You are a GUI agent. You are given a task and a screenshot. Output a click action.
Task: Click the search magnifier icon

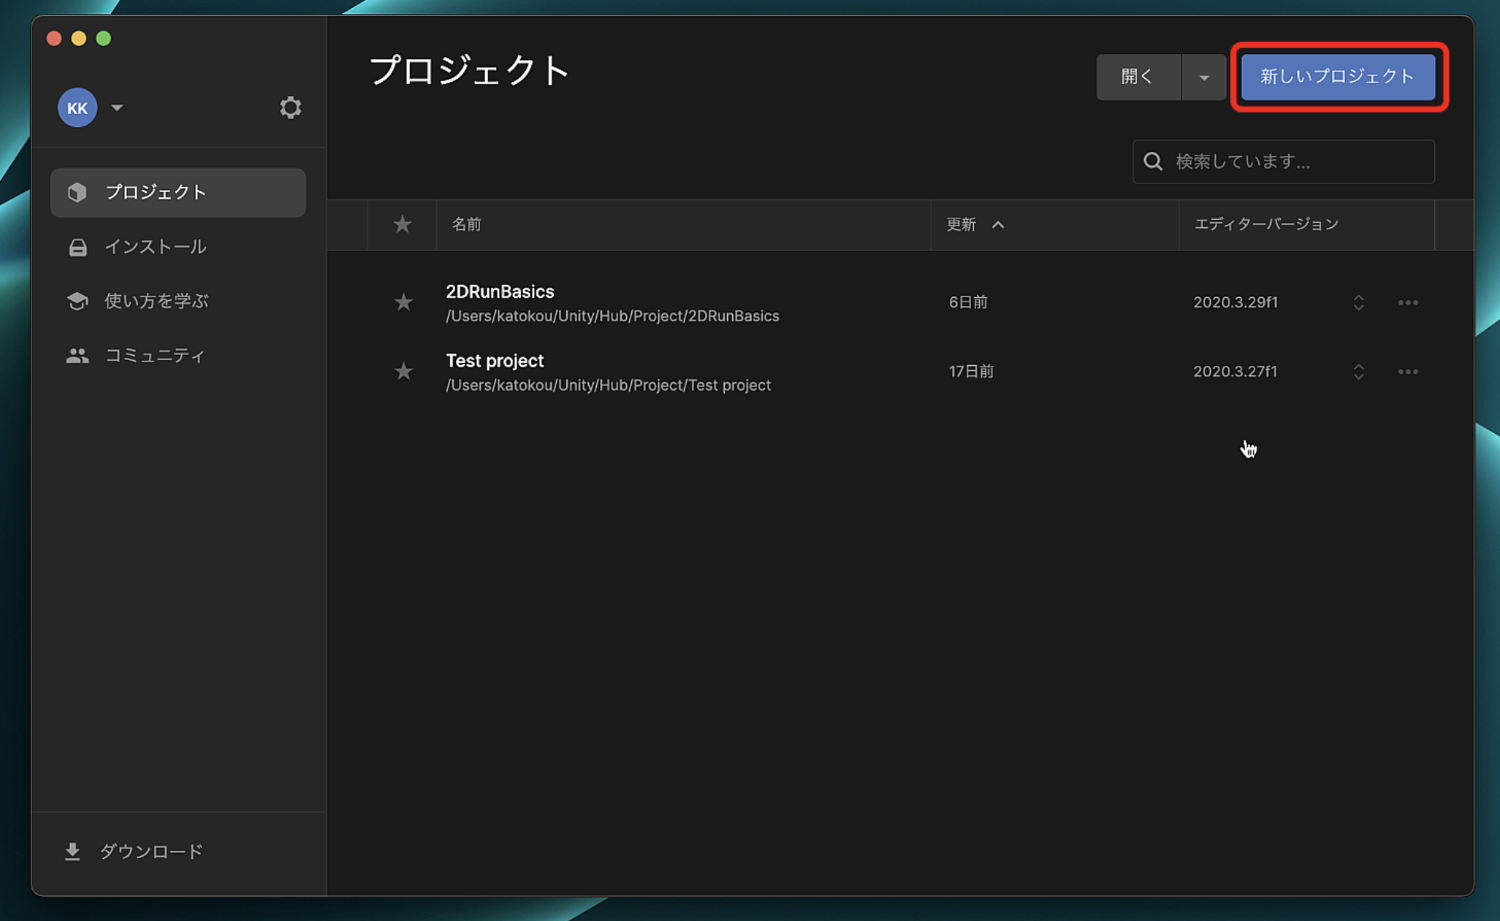pyautogui.click(x=1153, y=161)
